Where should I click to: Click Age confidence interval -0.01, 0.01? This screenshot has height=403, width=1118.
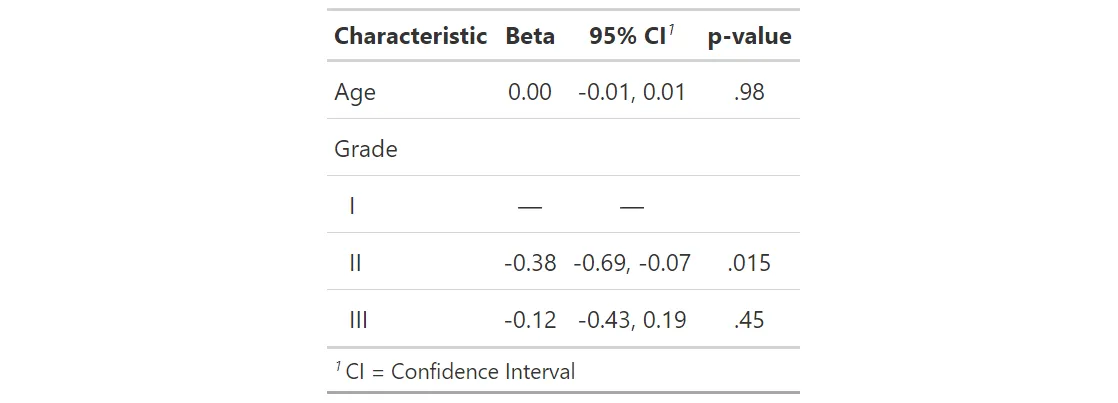coord(631,93)
